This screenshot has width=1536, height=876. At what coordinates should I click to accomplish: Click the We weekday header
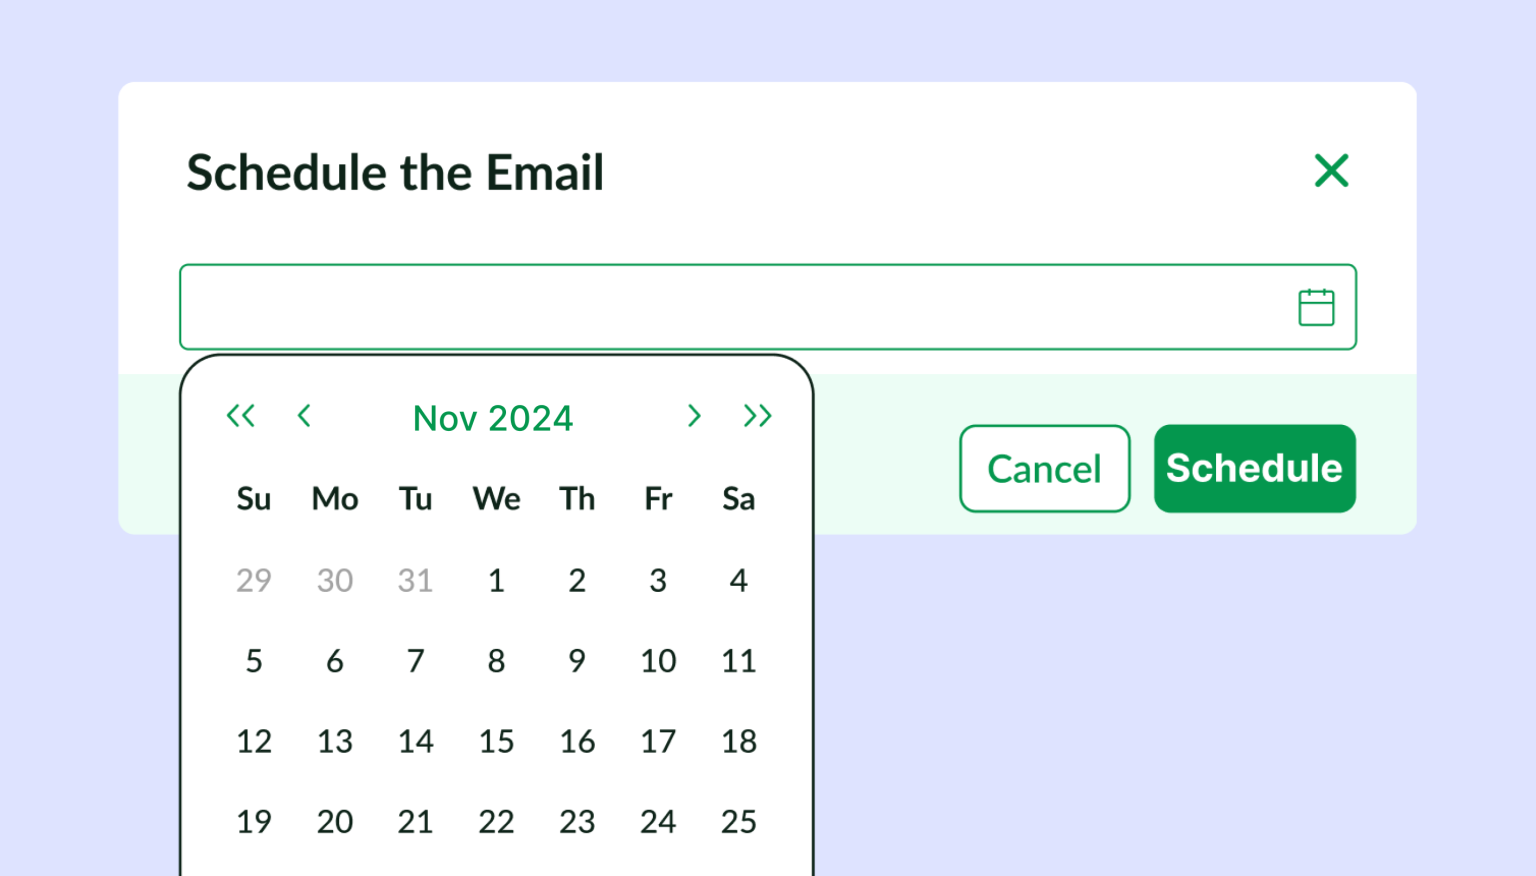tap(496, 499)
